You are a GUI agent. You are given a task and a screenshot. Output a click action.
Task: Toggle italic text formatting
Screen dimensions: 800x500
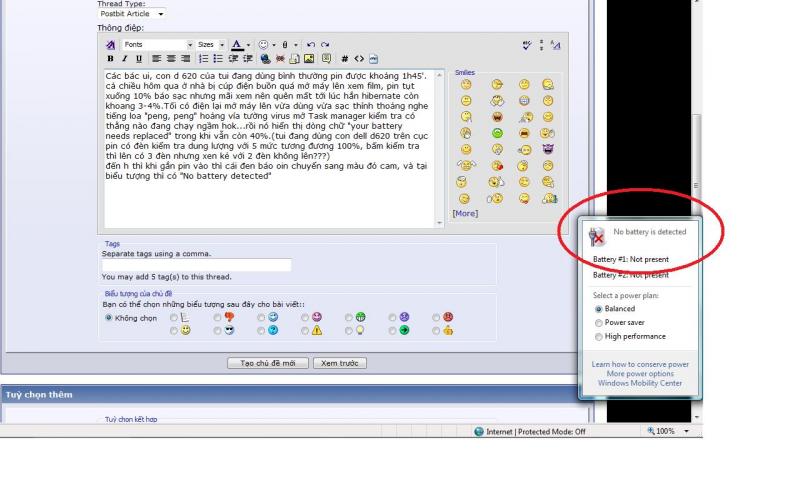[x=125, y=59]
